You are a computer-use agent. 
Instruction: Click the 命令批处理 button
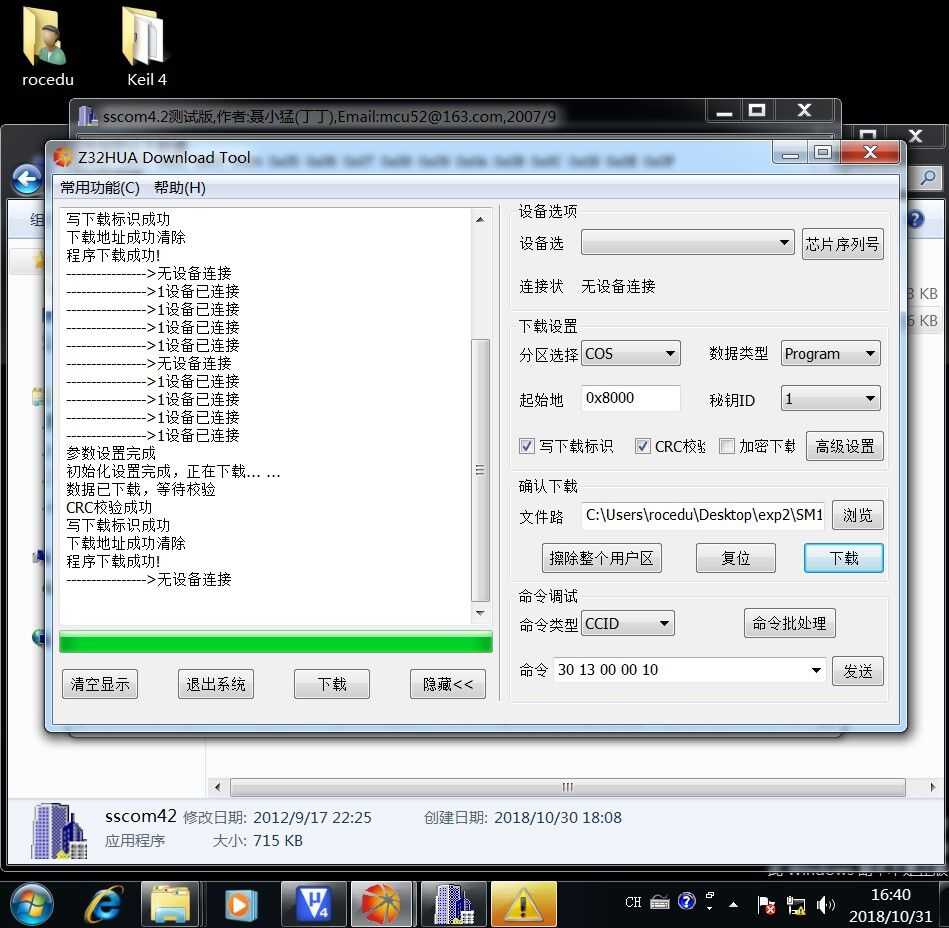point(789,623)
